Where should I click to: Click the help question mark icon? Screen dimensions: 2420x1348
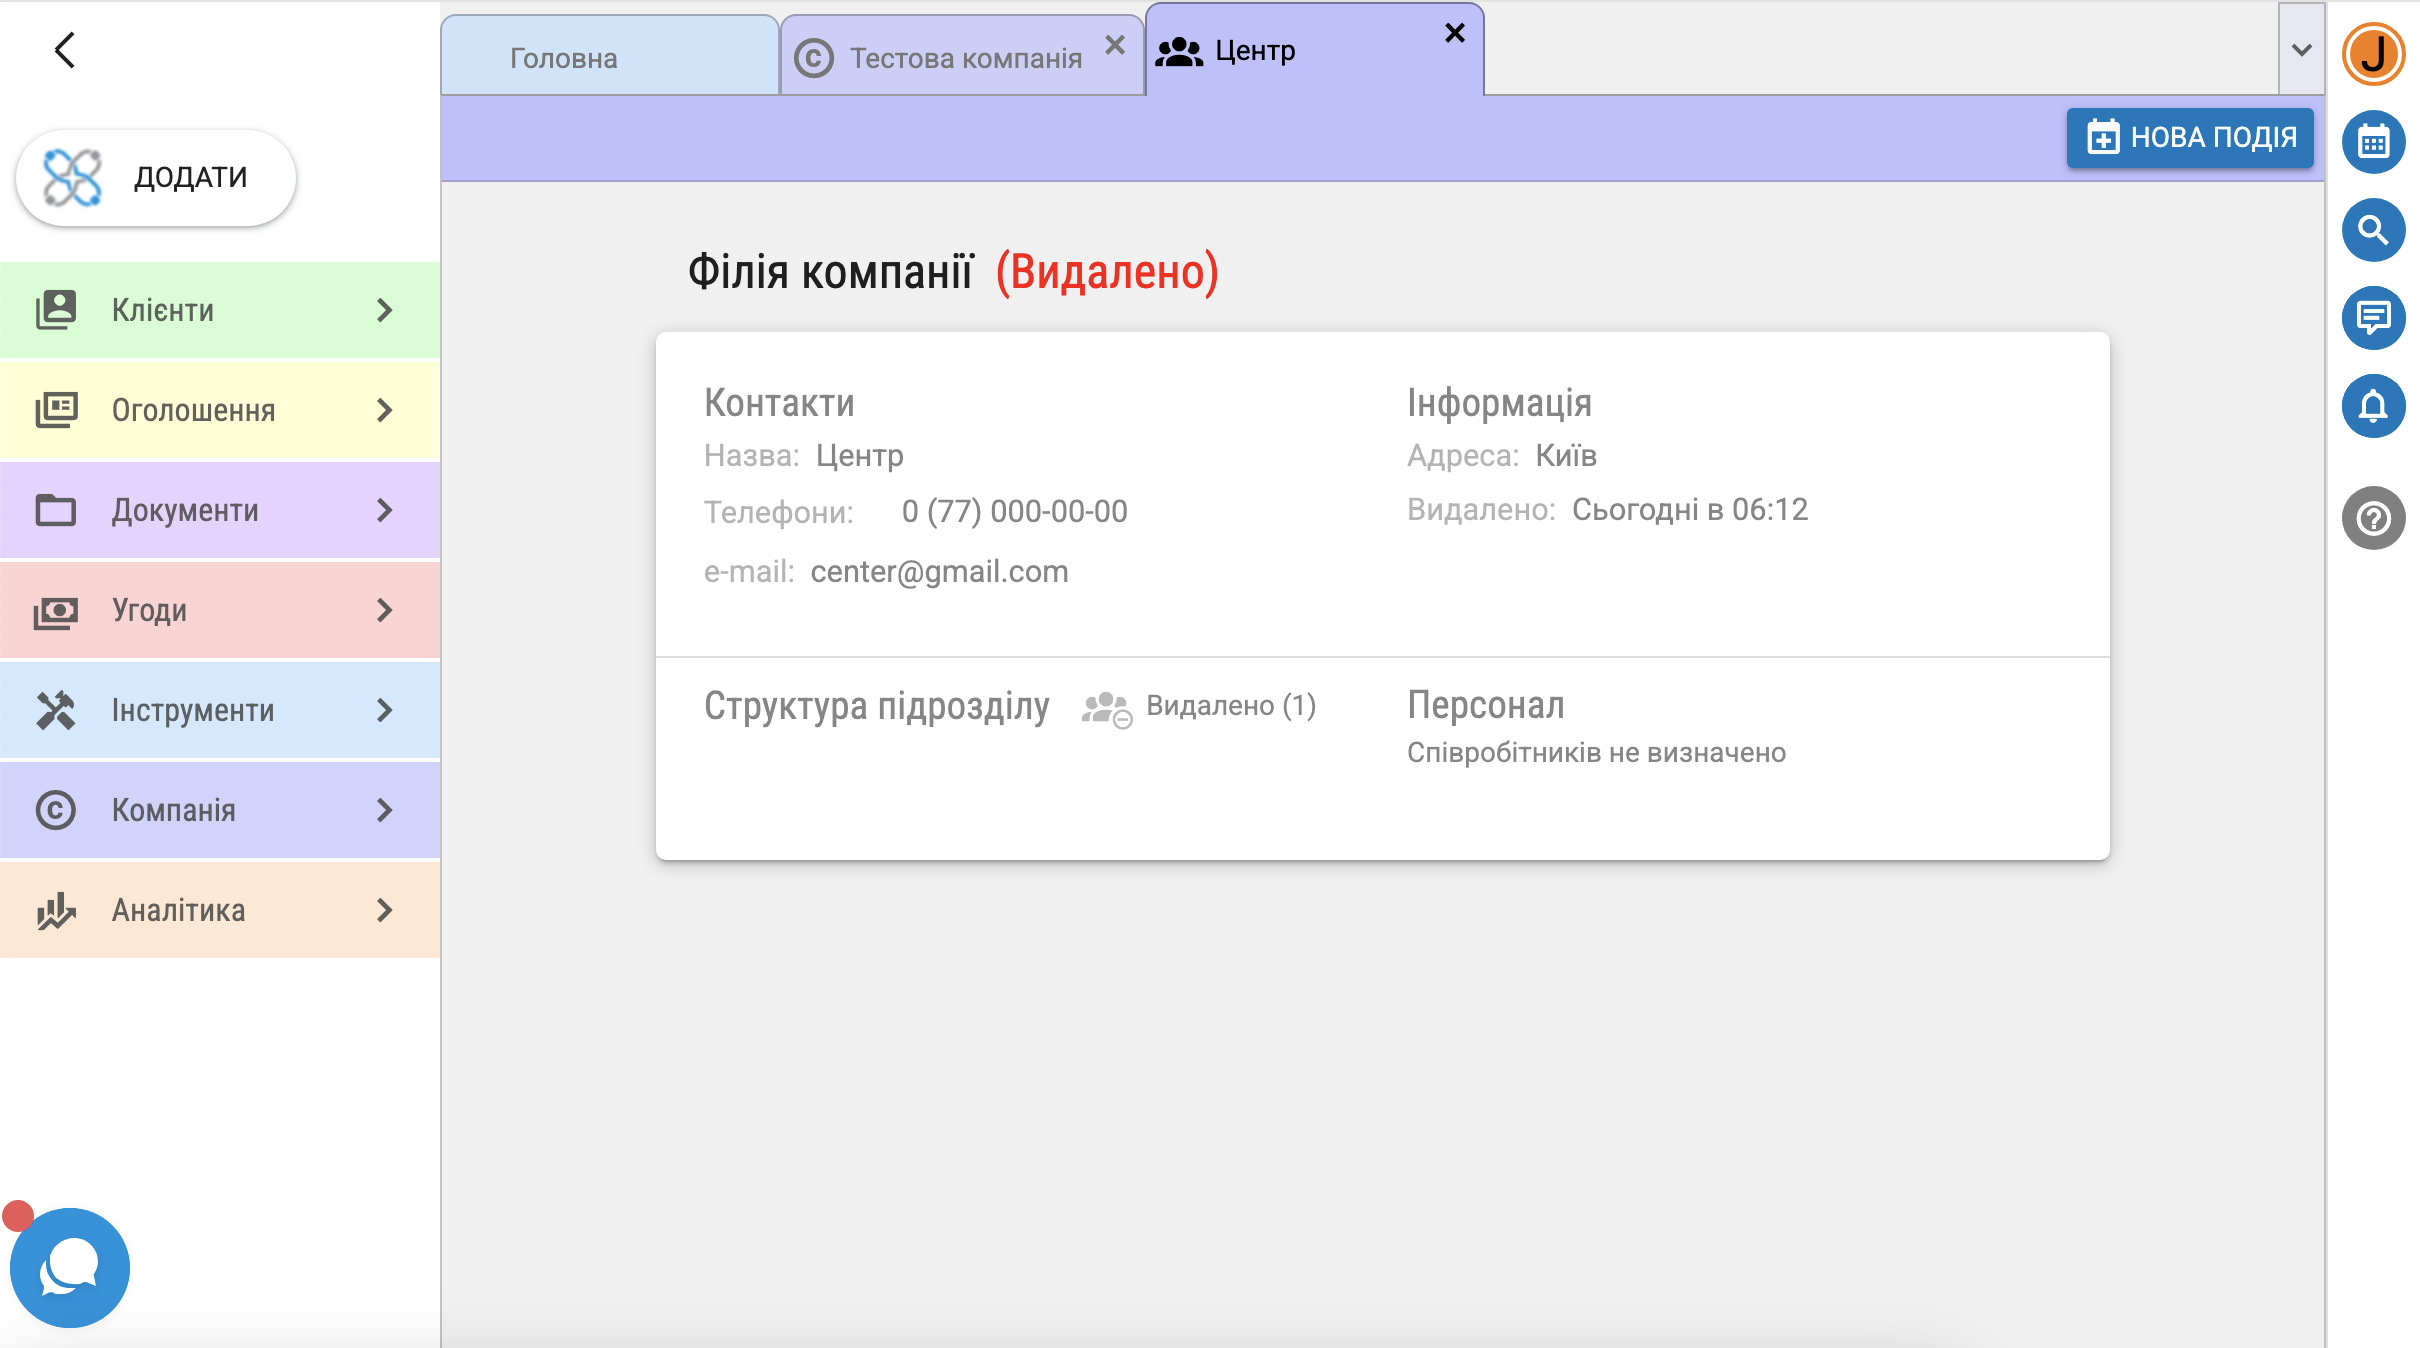(2373, 518)
